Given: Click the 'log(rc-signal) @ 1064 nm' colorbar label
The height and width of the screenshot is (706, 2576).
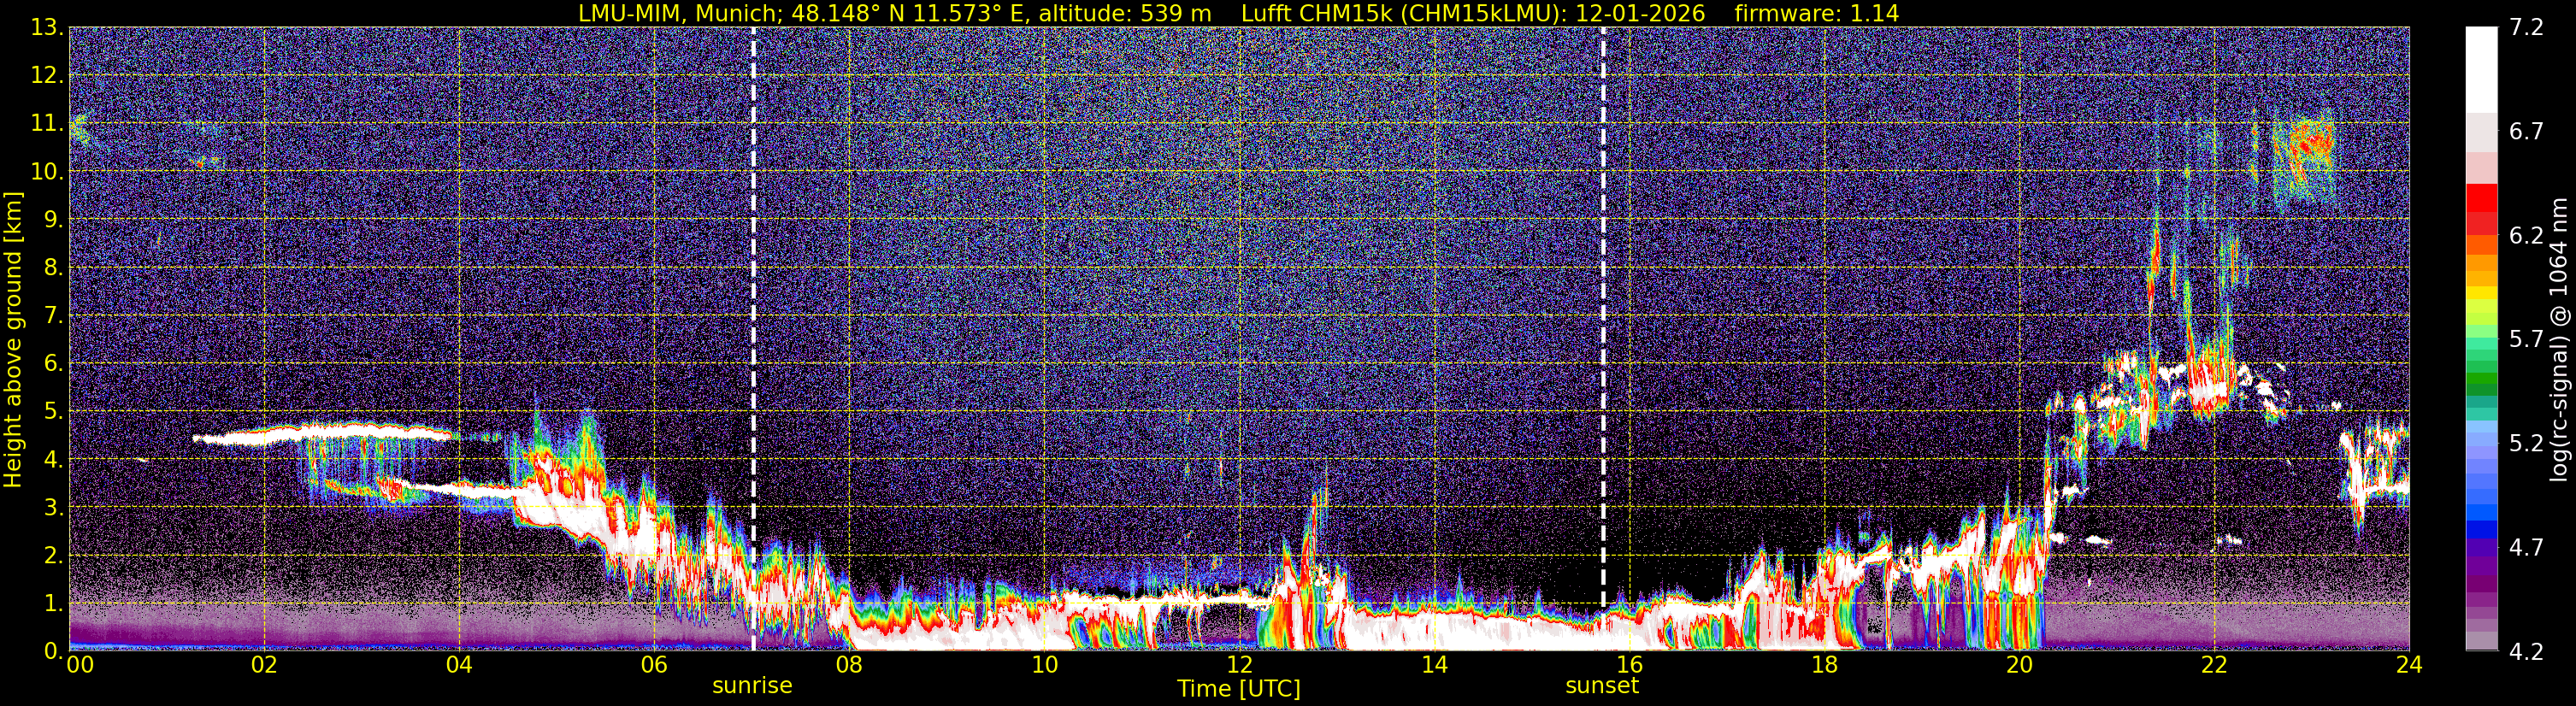Looking at the screenshot, I should coord(2558,339).
